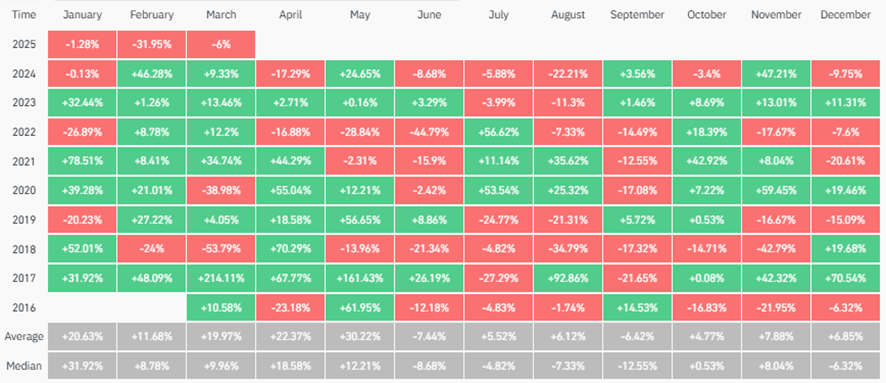Click the +78.51% January 2021 cell

(82, 161)
